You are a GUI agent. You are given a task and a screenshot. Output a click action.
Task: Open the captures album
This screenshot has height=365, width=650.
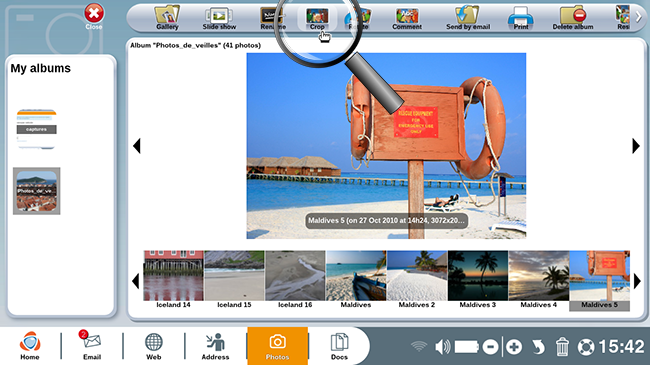coord(36,129)
